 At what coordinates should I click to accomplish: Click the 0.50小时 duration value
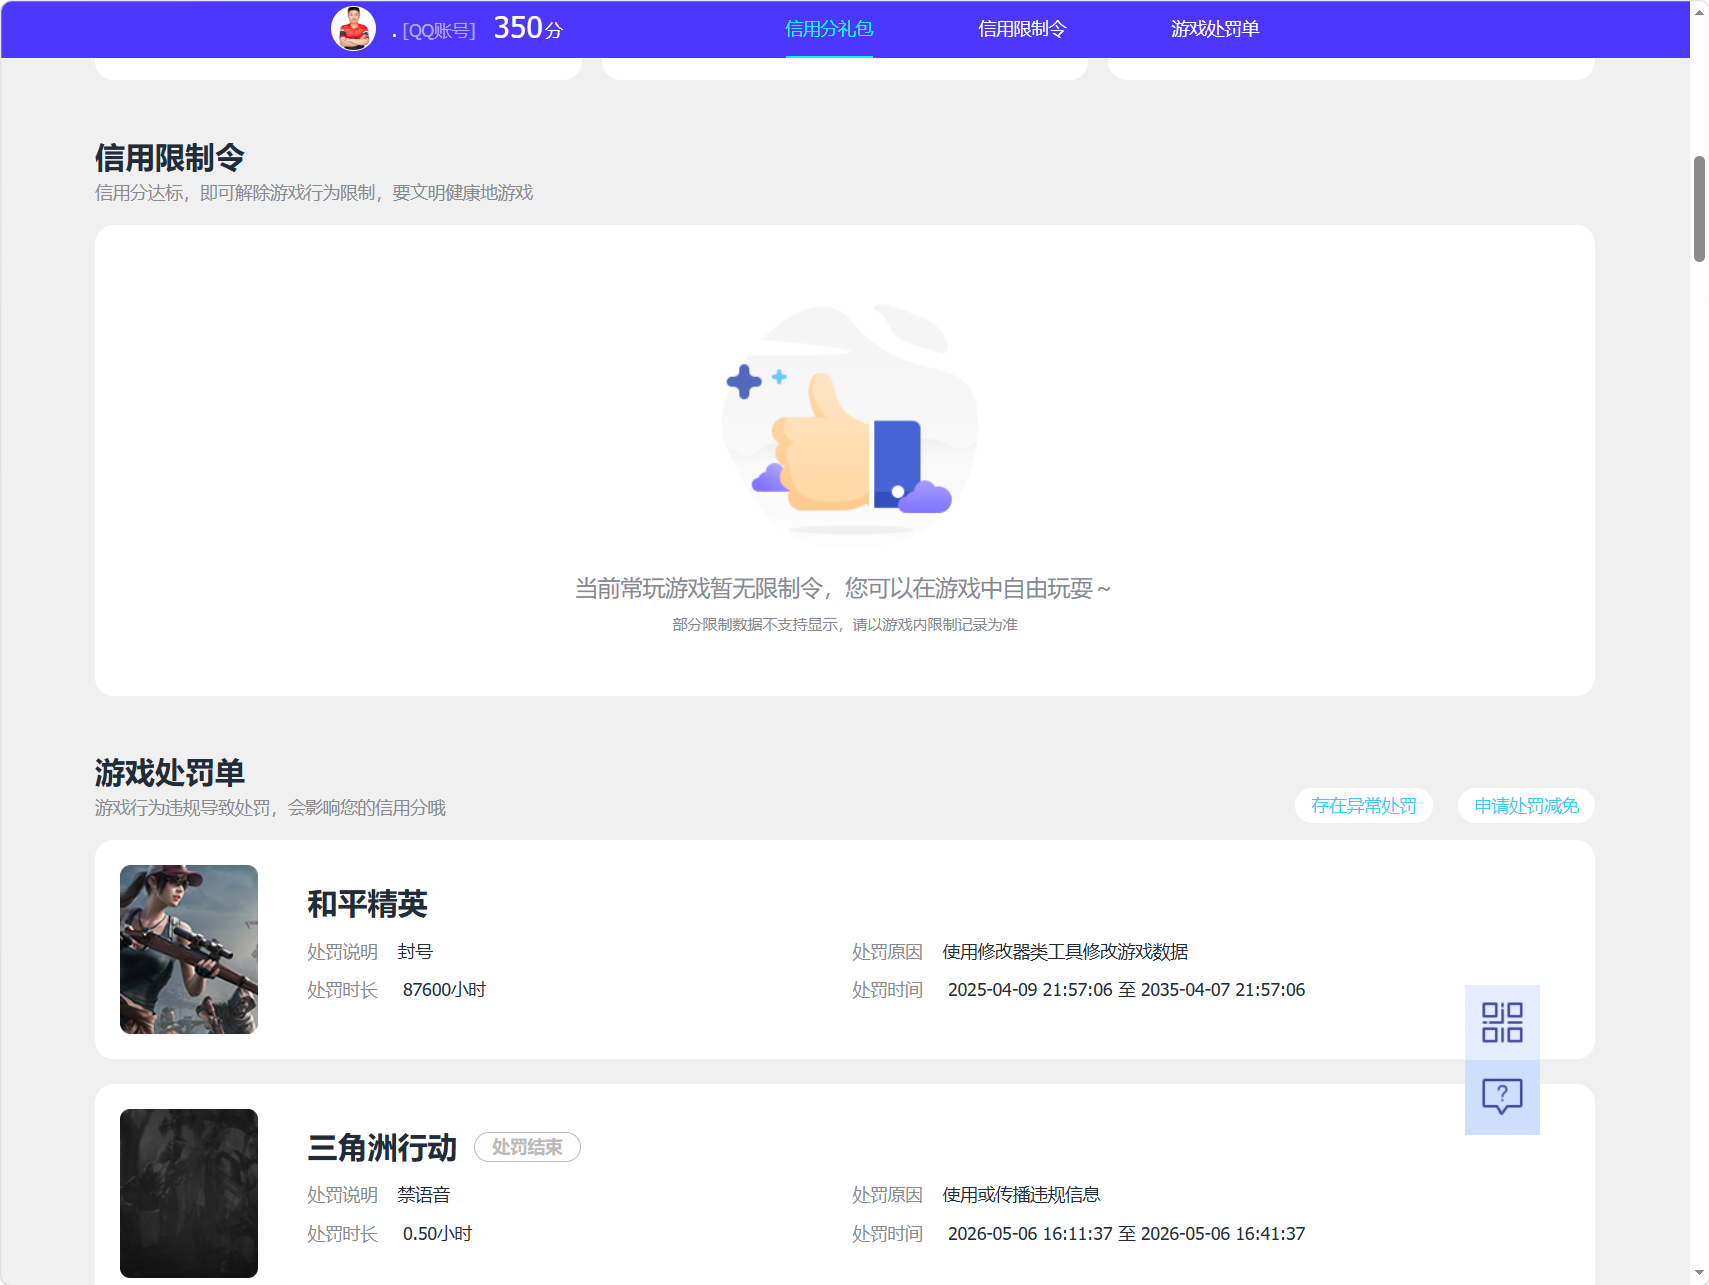click(437, 1234)
